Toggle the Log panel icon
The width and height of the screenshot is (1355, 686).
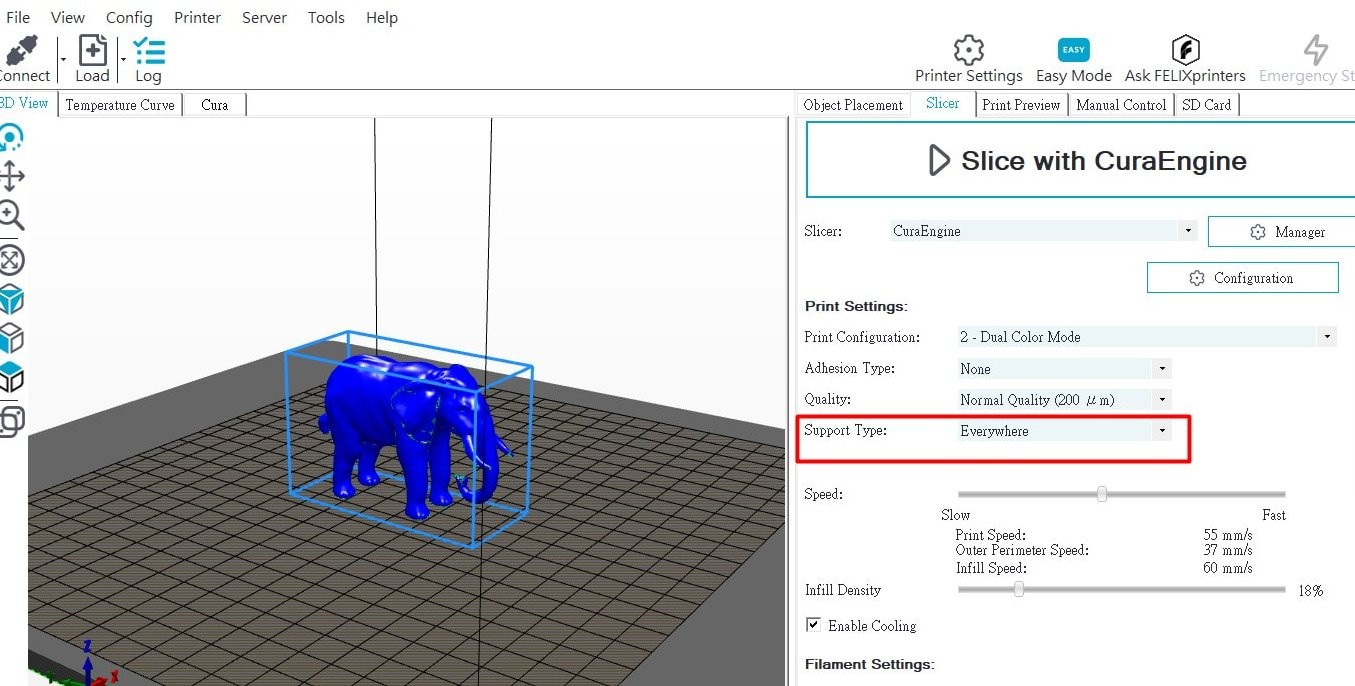click(149, 50)
